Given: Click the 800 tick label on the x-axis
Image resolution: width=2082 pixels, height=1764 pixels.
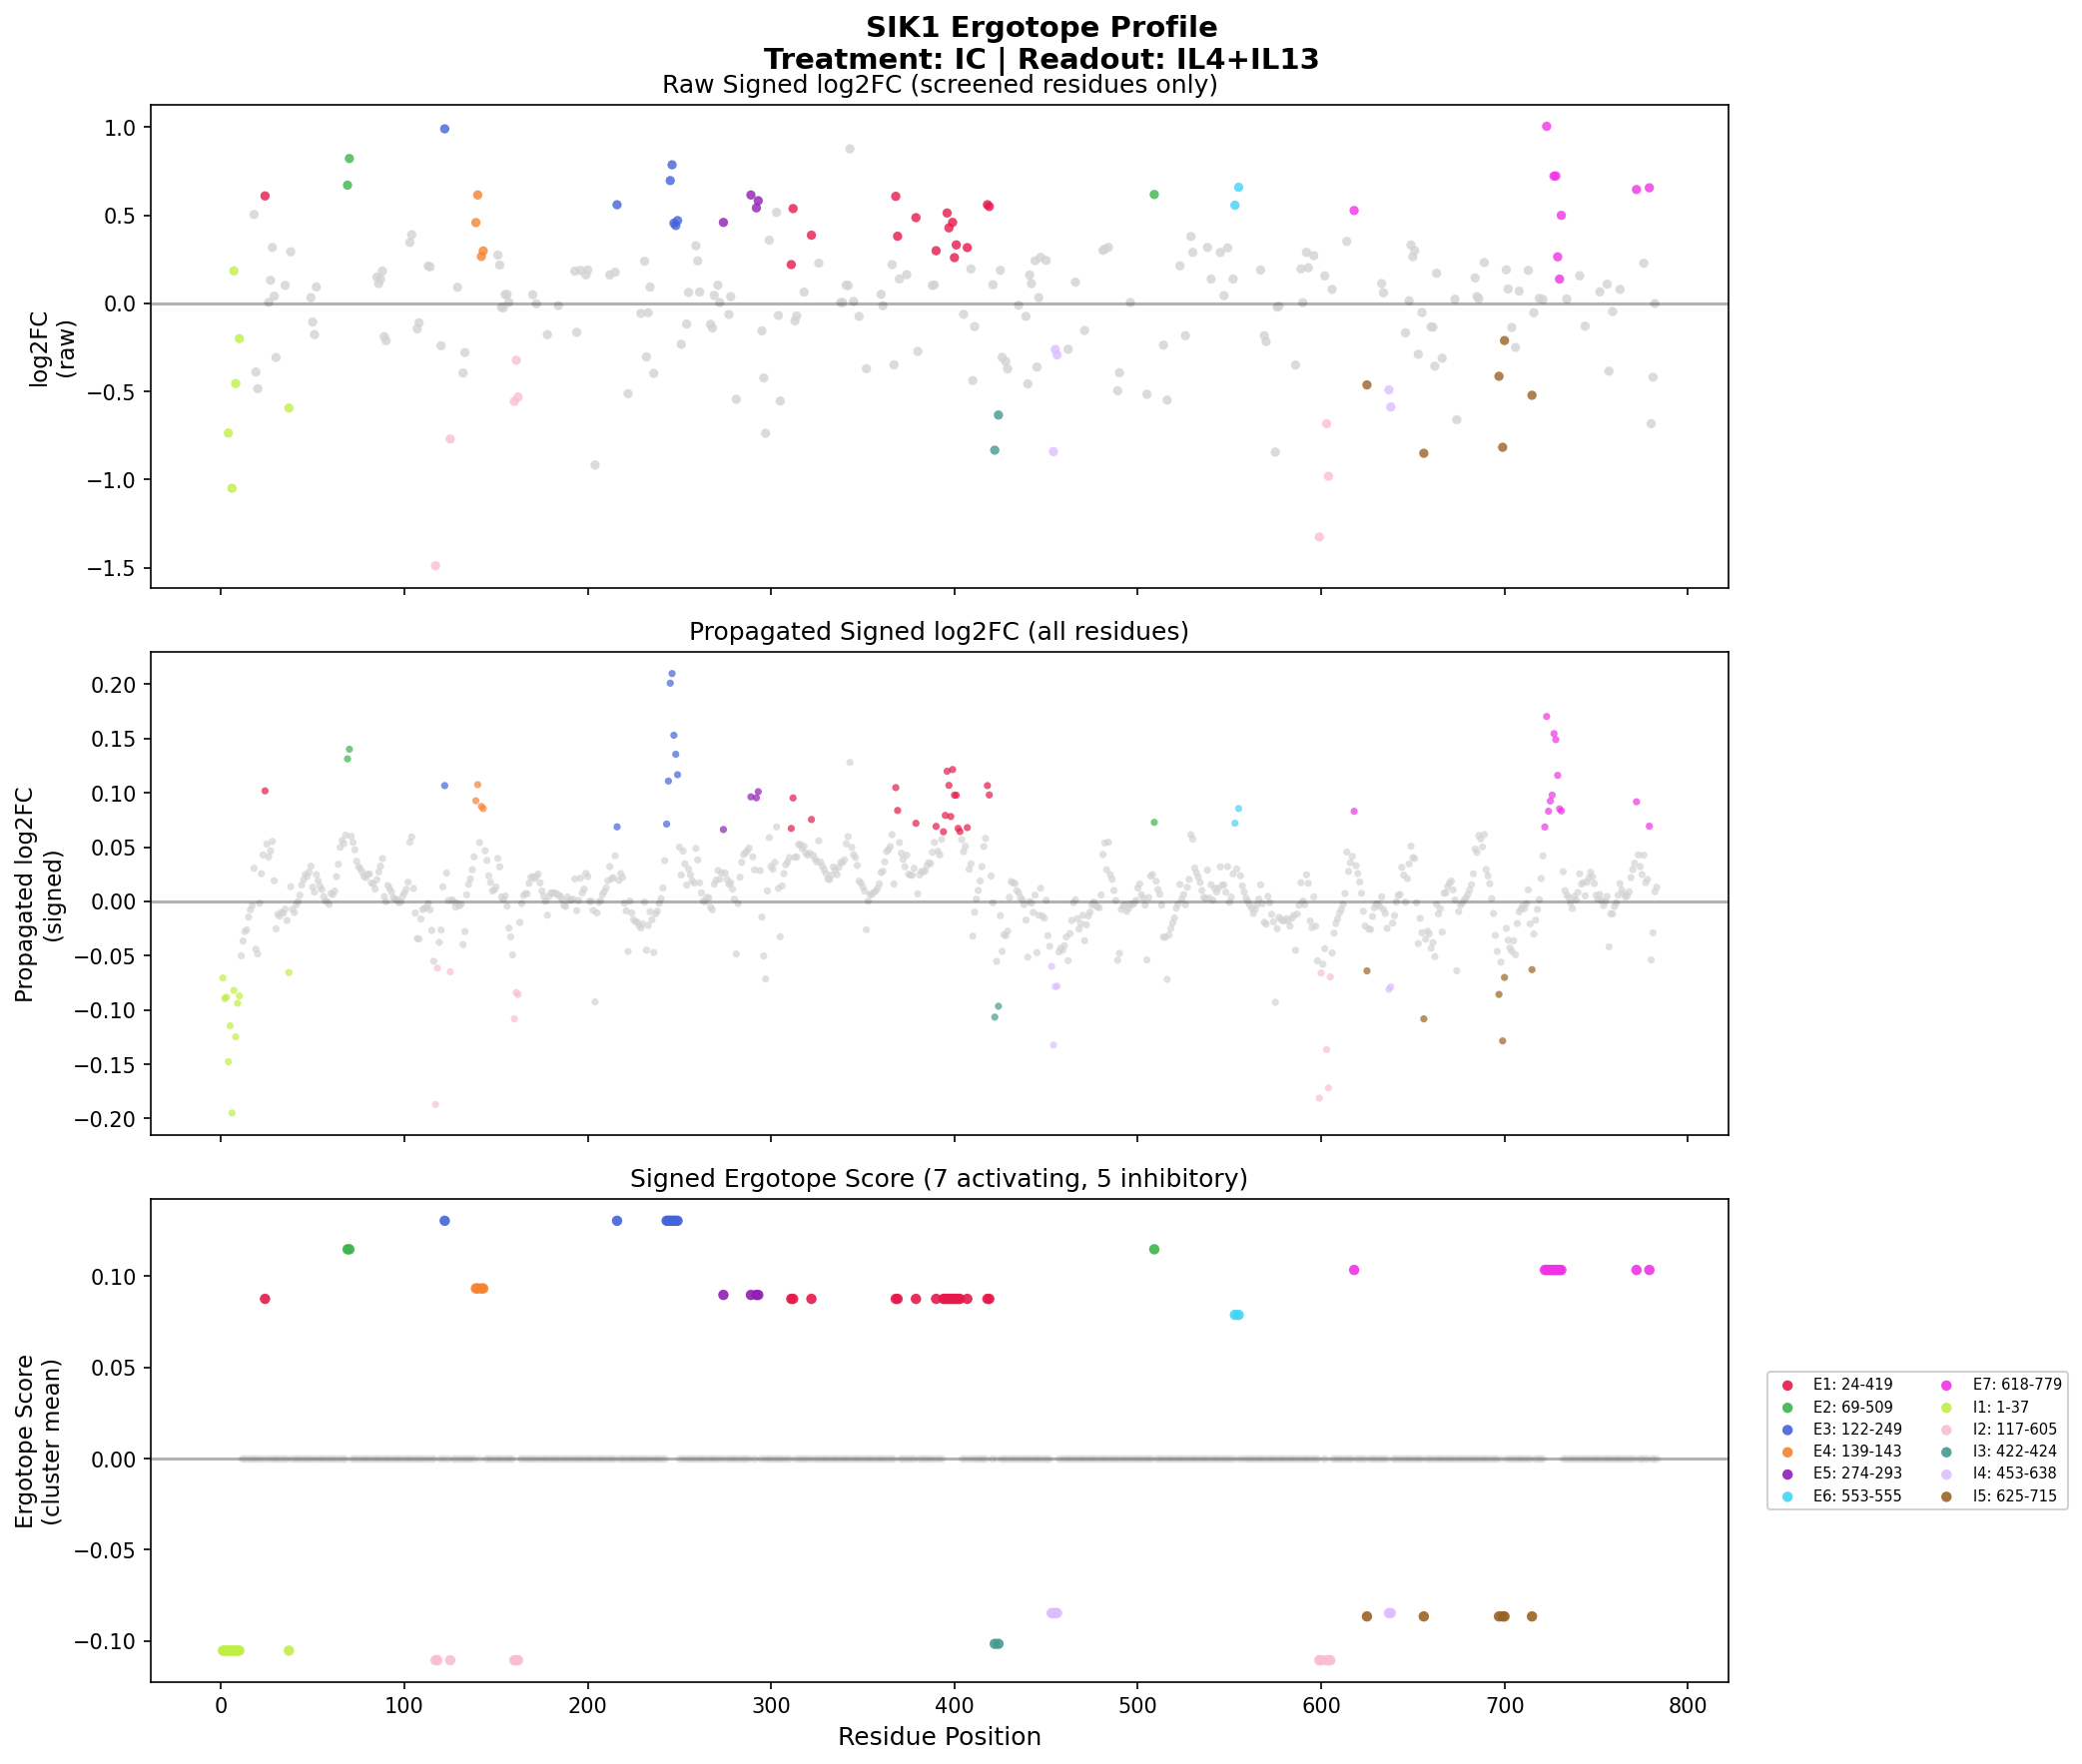Looking at the screenshot, I should (x=1687, y=1706).
